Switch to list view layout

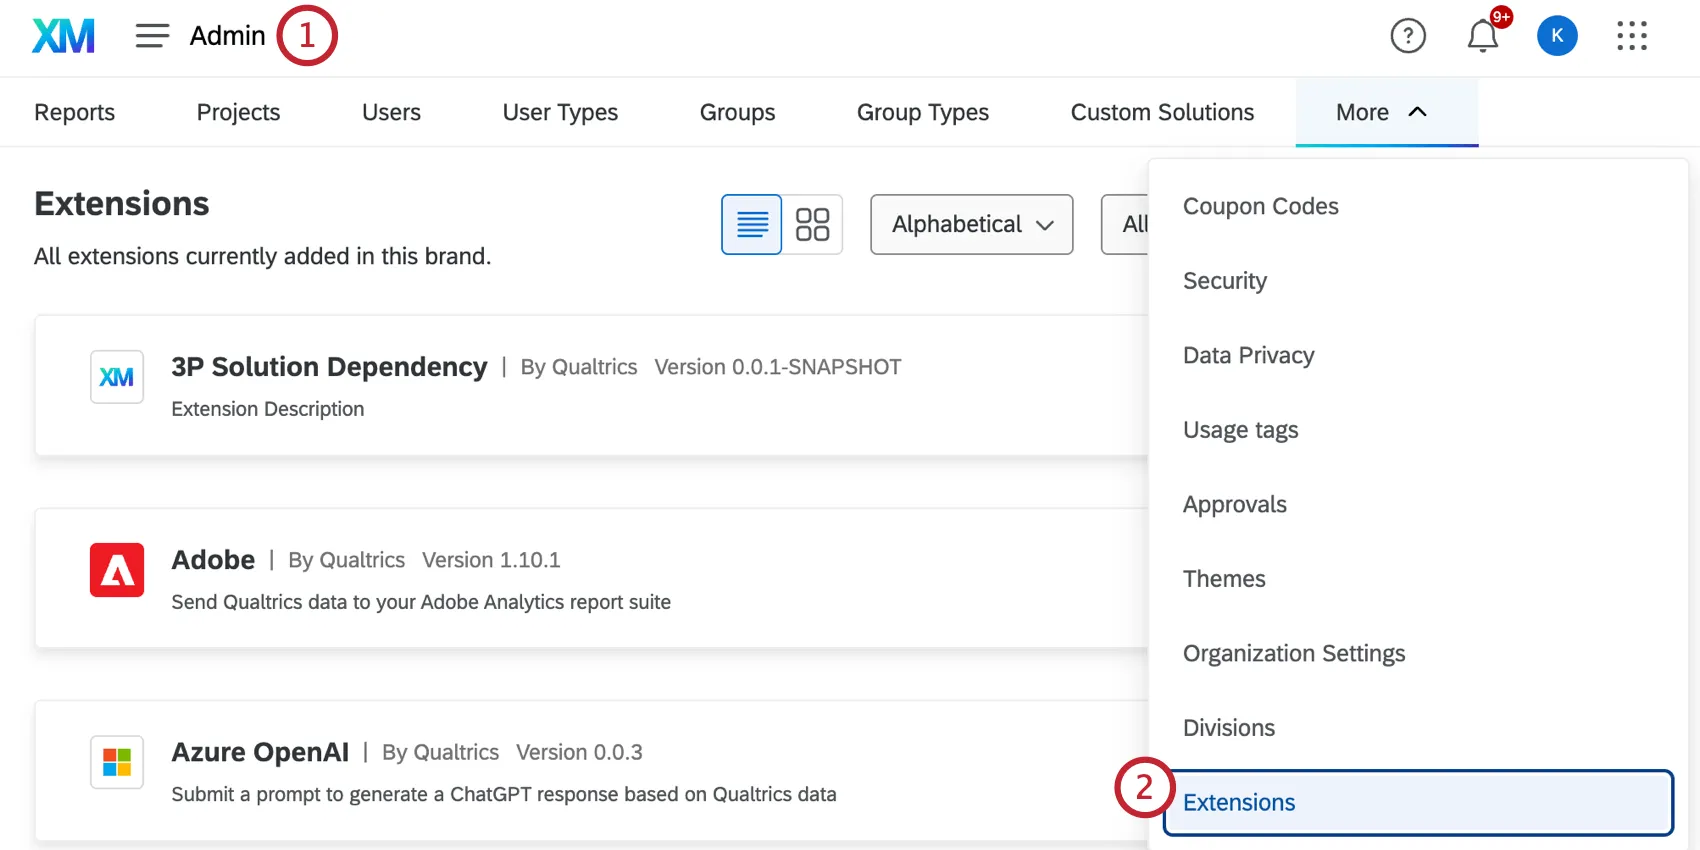[x=752, y=224]
